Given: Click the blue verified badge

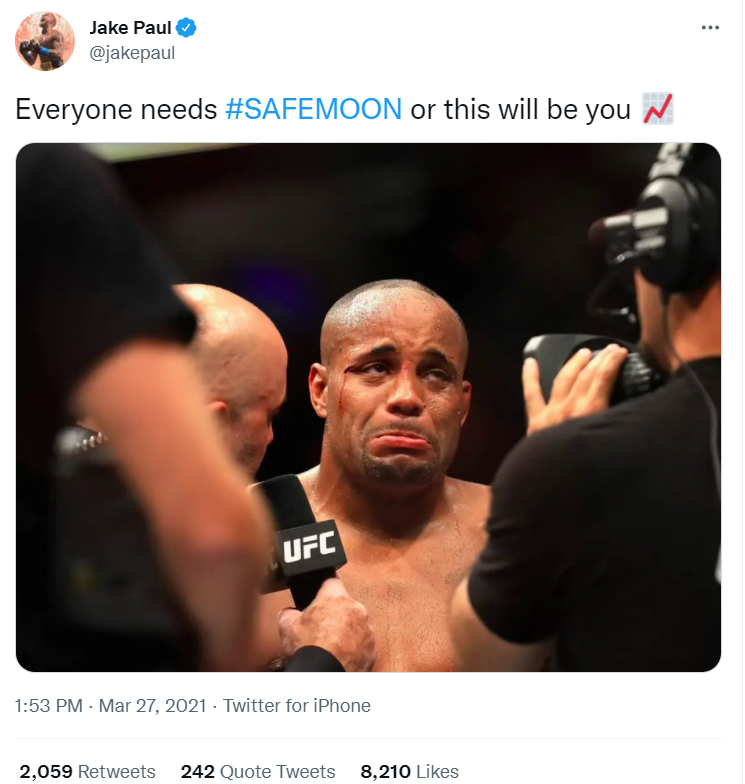Looking at the screenshot, I should pyautogui.click(x=187, y=28).
